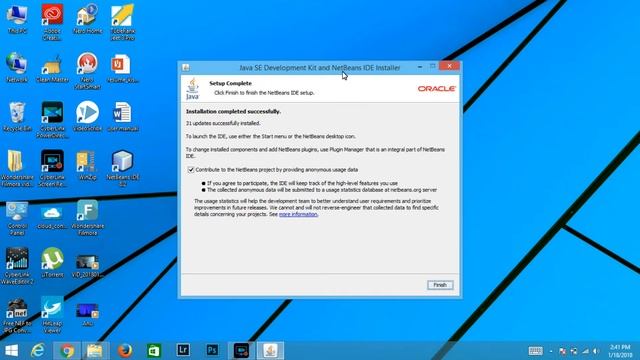The height and width of the screenshot is (360, 640).
Task: Open the Windows Start button
Action: [11, 351]
